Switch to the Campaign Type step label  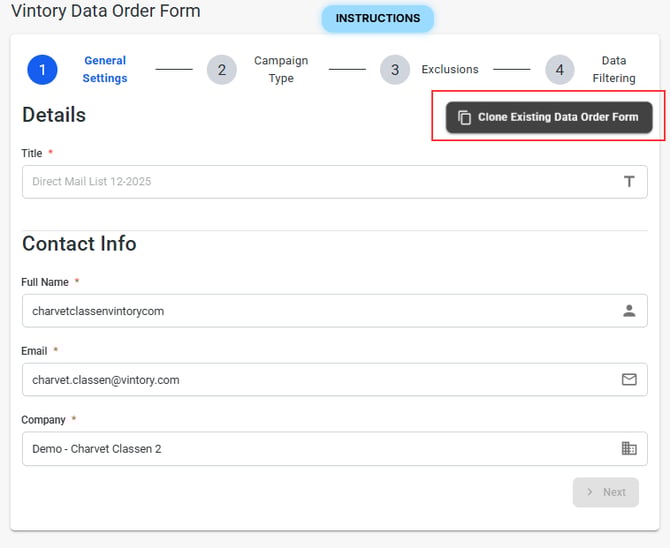point(281,69)
